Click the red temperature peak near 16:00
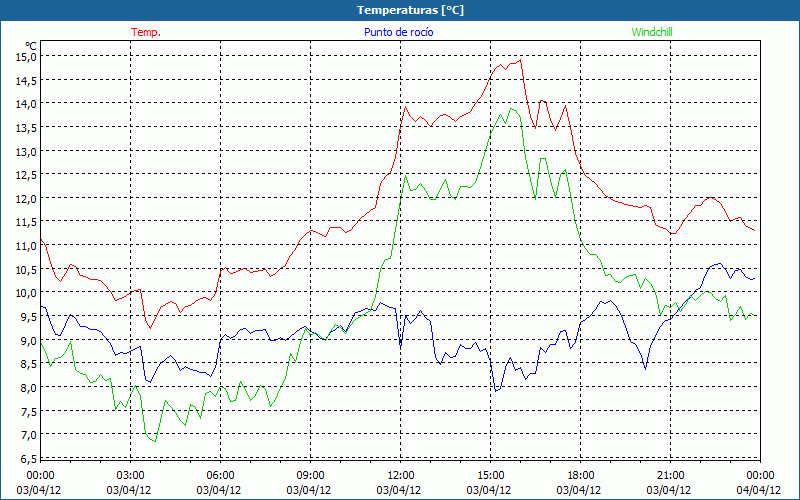Viewport: 800px width, 500px height. [520, 60]
